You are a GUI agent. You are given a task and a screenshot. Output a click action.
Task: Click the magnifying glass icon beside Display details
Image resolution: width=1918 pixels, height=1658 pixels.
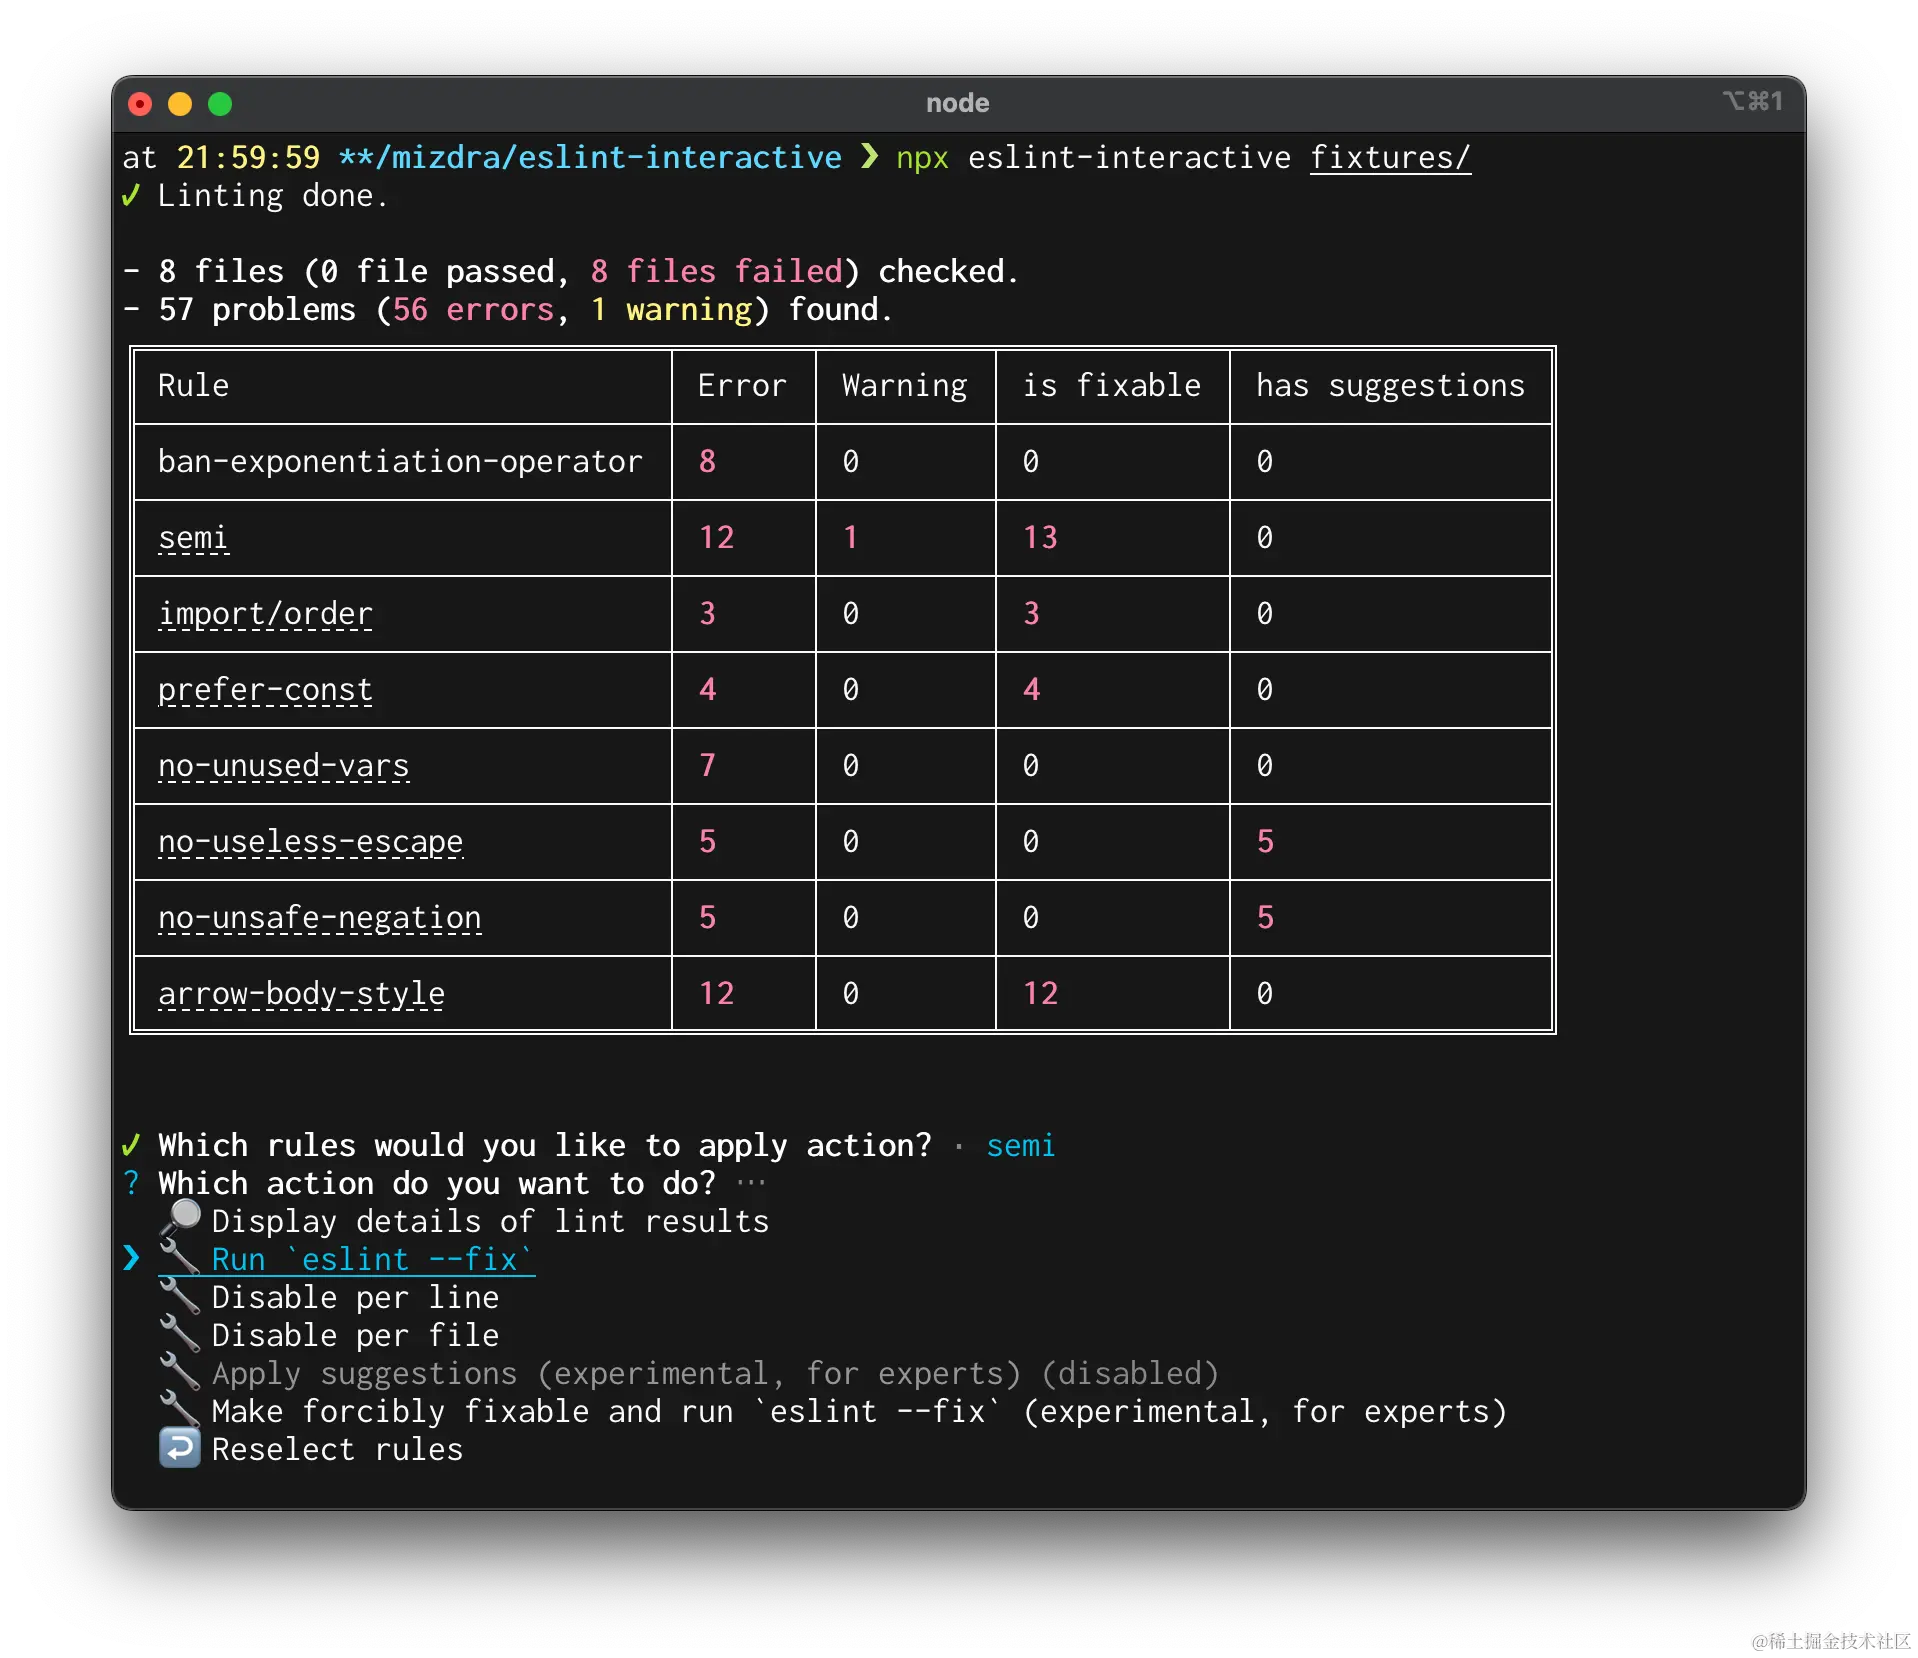(x=180, y=1218)
